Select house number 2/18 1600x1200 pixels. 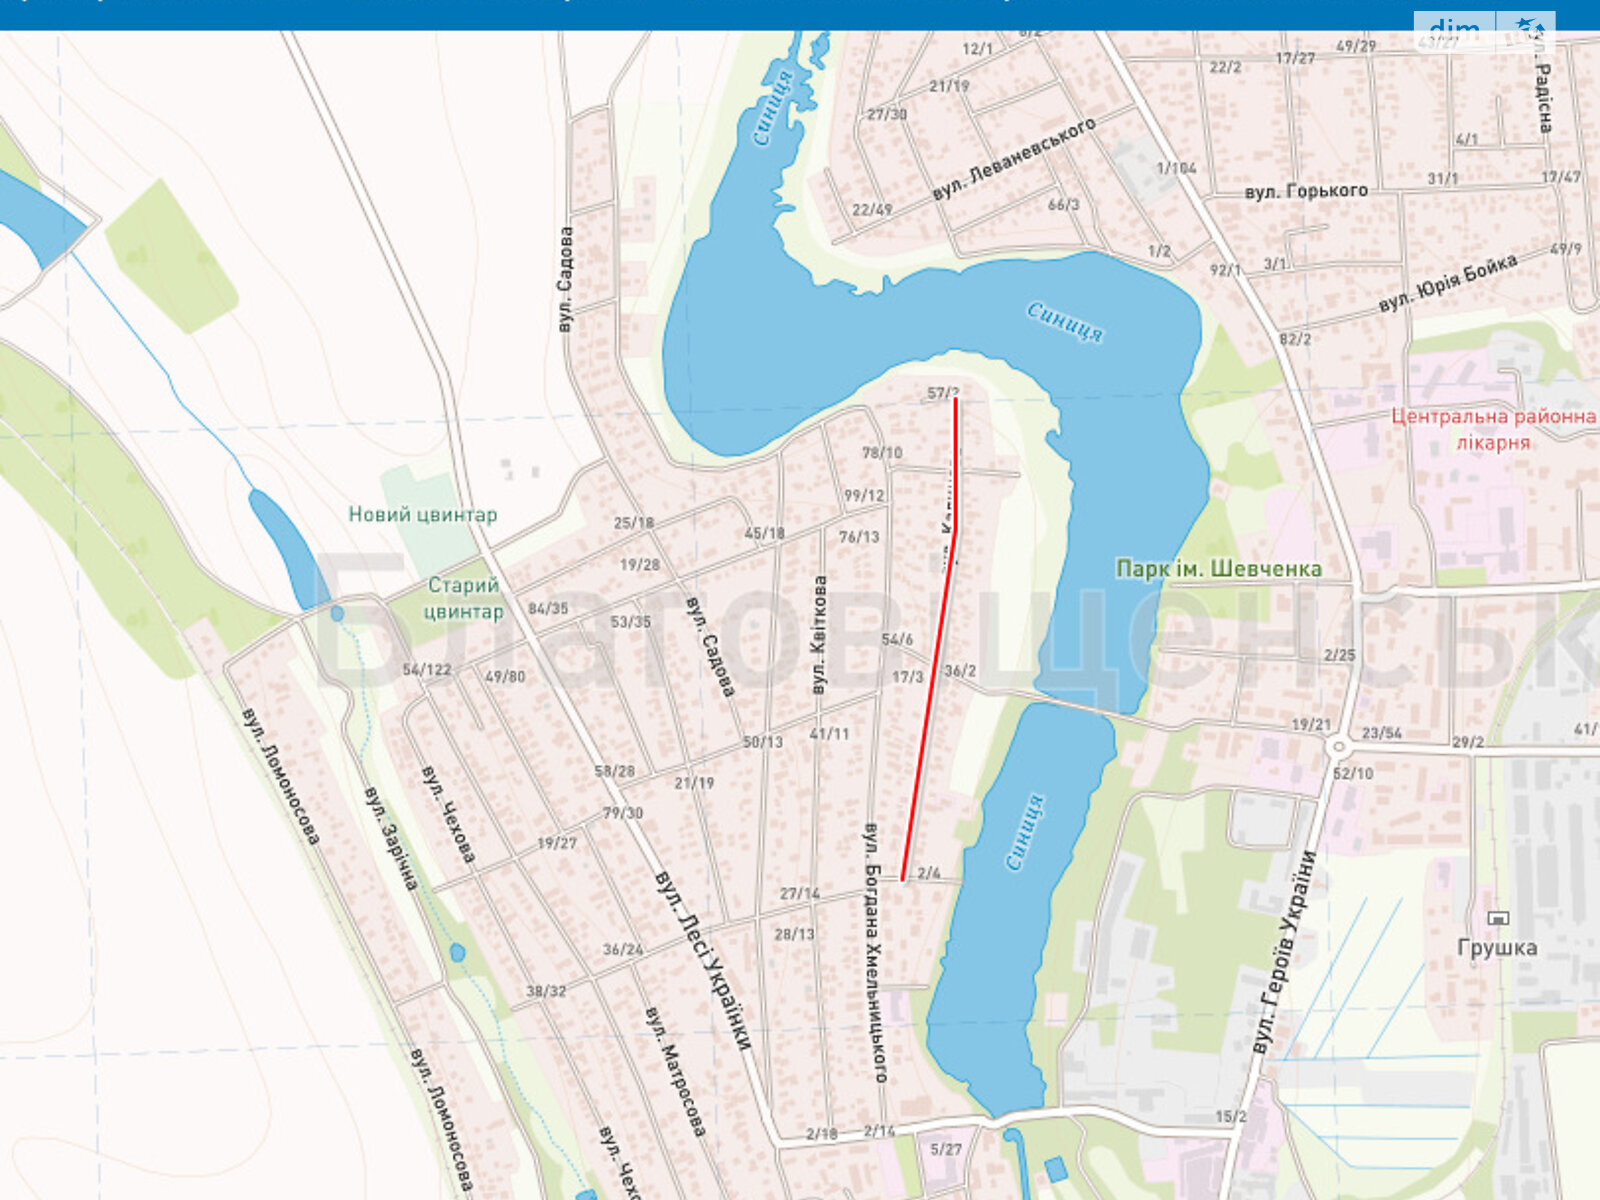pyautogui.click(x=822, y=1134)
